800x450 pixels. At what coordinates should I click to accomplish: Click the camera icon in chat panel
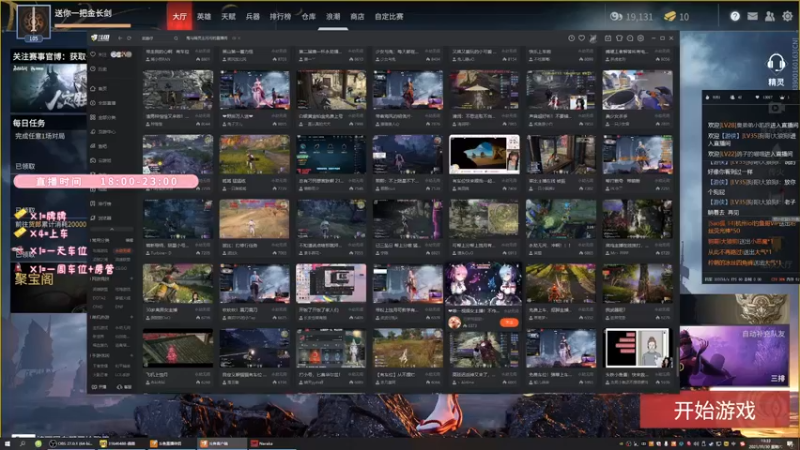(x=776, y=108)
